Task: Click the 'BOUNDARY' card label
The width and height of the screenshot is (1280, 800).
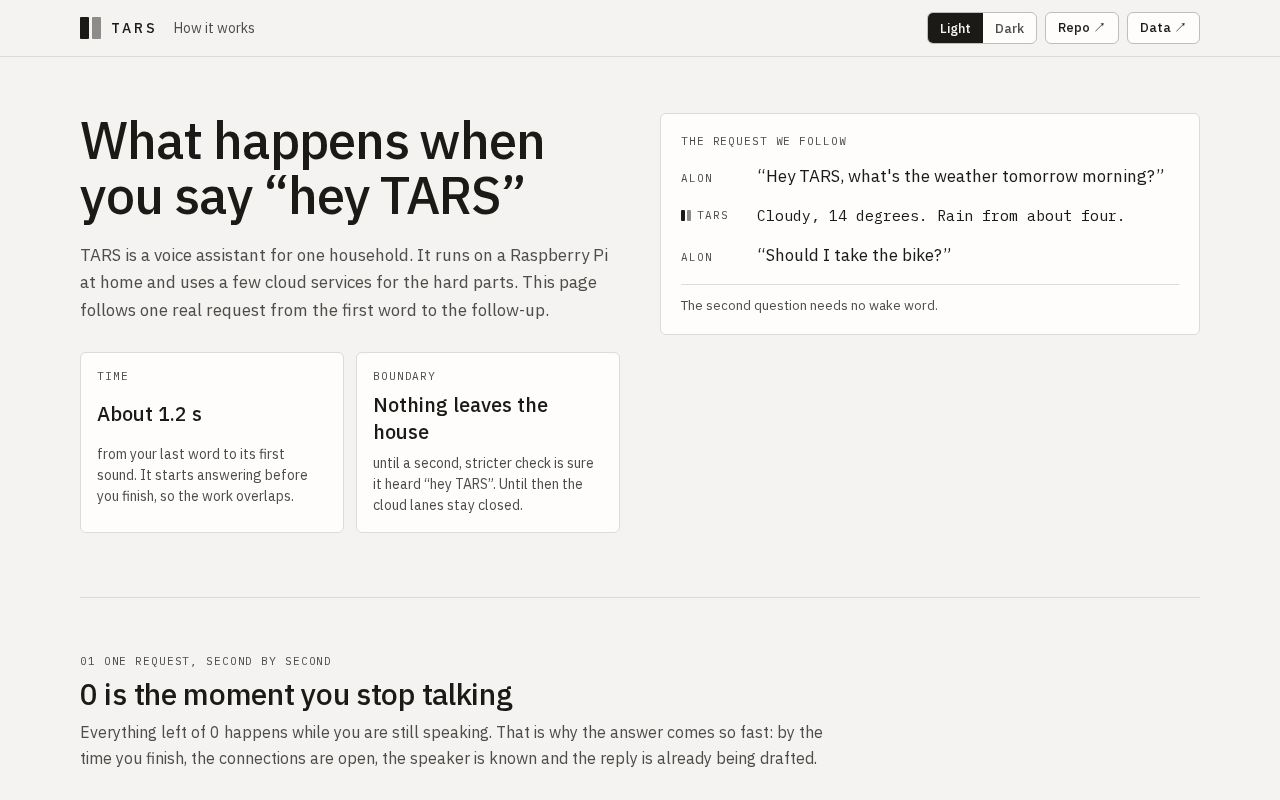Action: point(404,376)
